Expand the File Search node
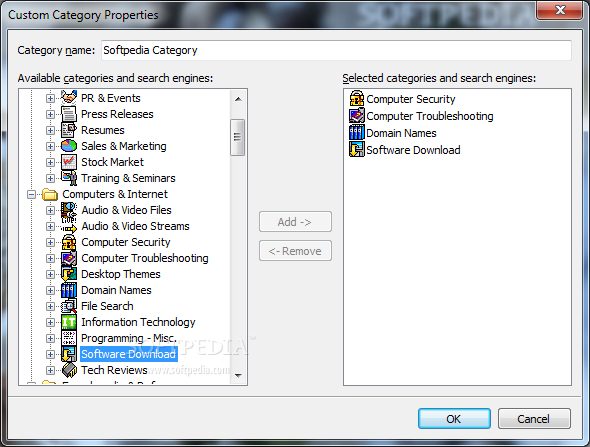Viewport: 590px width, 447px height. [x=50, y=306]
